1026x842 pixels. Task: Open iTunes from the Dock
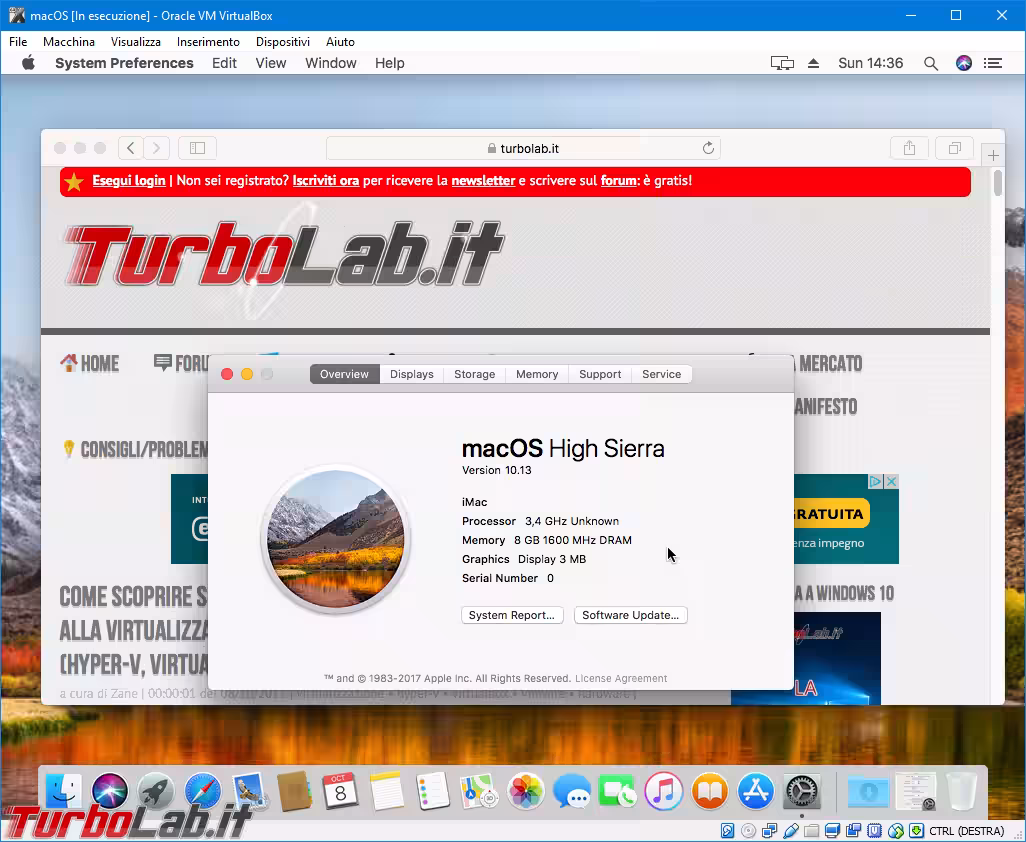tap(663, 792)
